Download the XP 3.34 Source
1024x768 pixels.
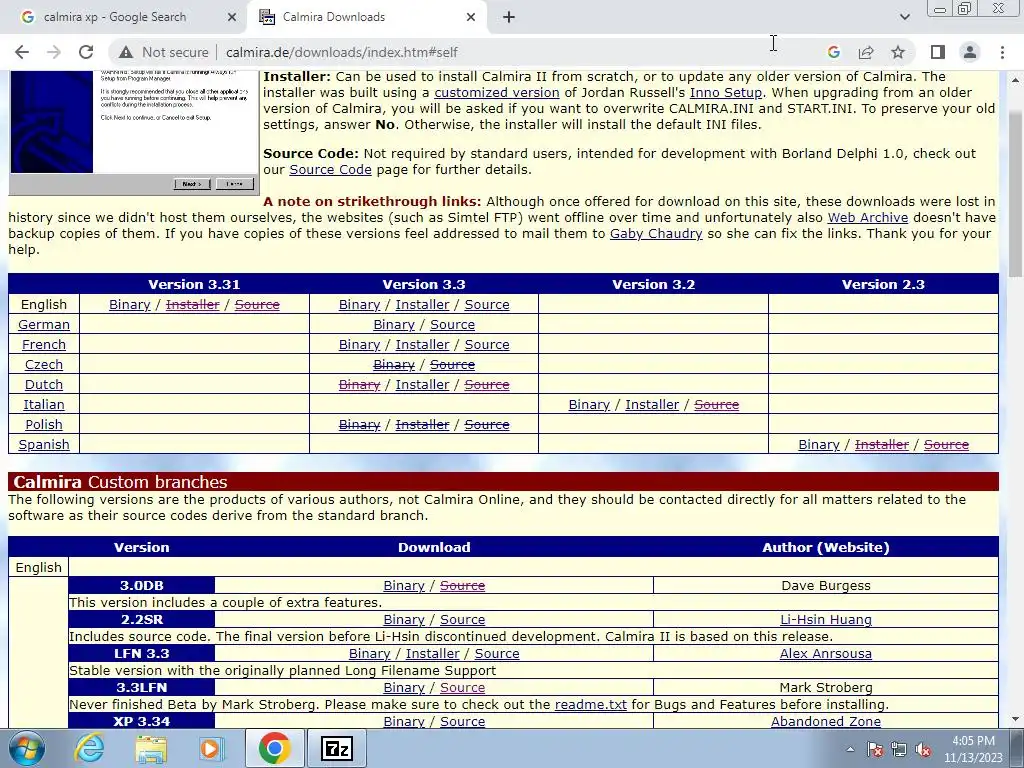(x=462, y=722)
